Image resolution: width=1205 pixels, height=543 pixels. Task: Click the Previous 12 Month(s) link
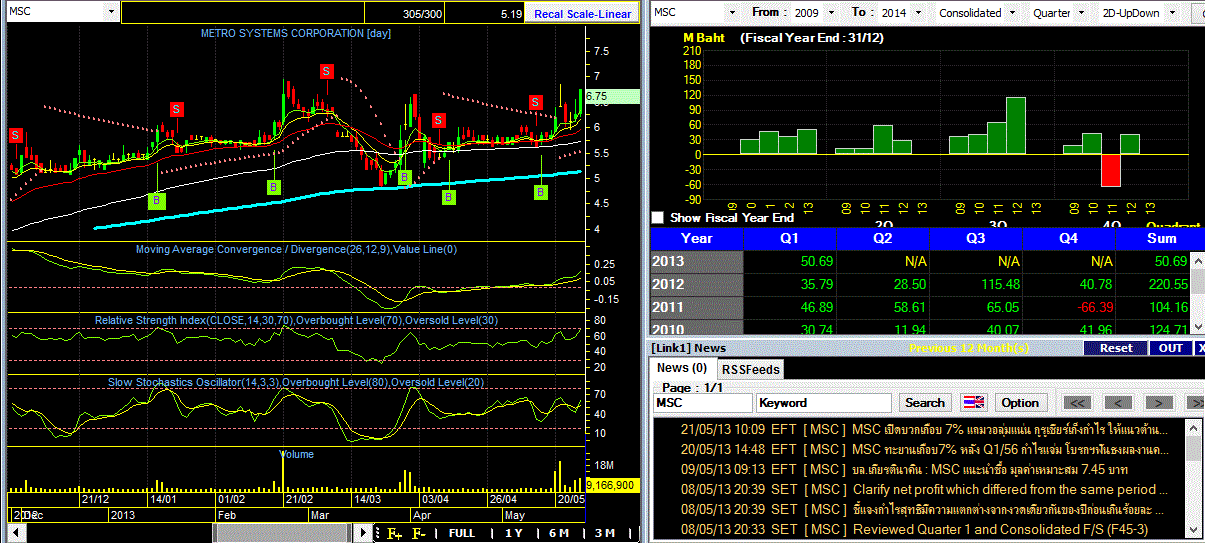pos(969,348)
